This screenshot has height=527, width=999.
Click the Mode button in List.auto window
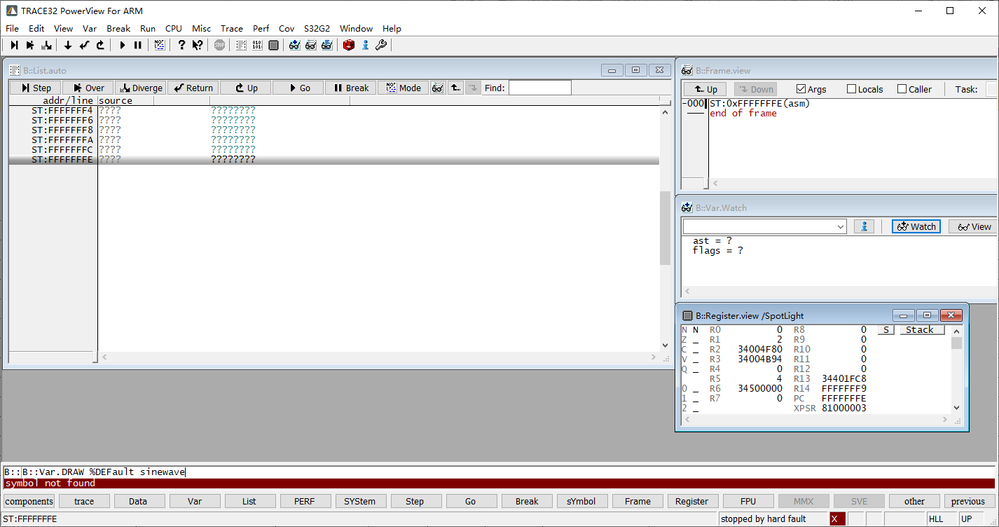pos(403,88)
